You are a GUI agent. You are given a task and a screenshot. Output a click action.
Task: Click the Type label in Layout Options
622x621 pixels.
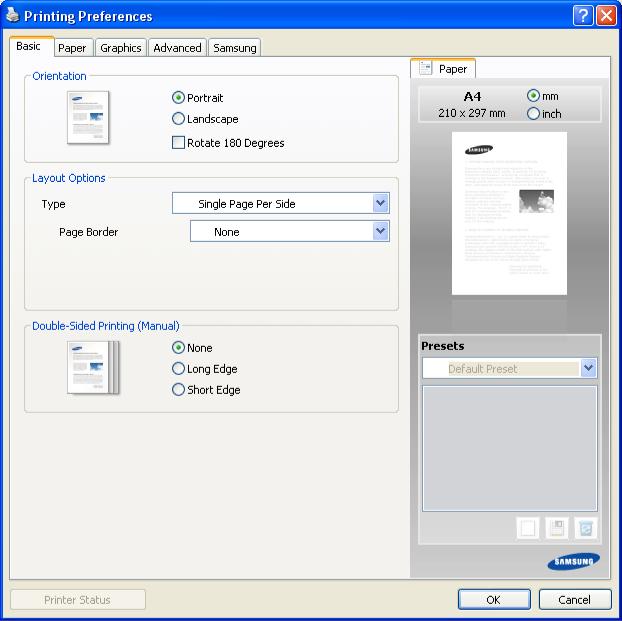[54, 204]
